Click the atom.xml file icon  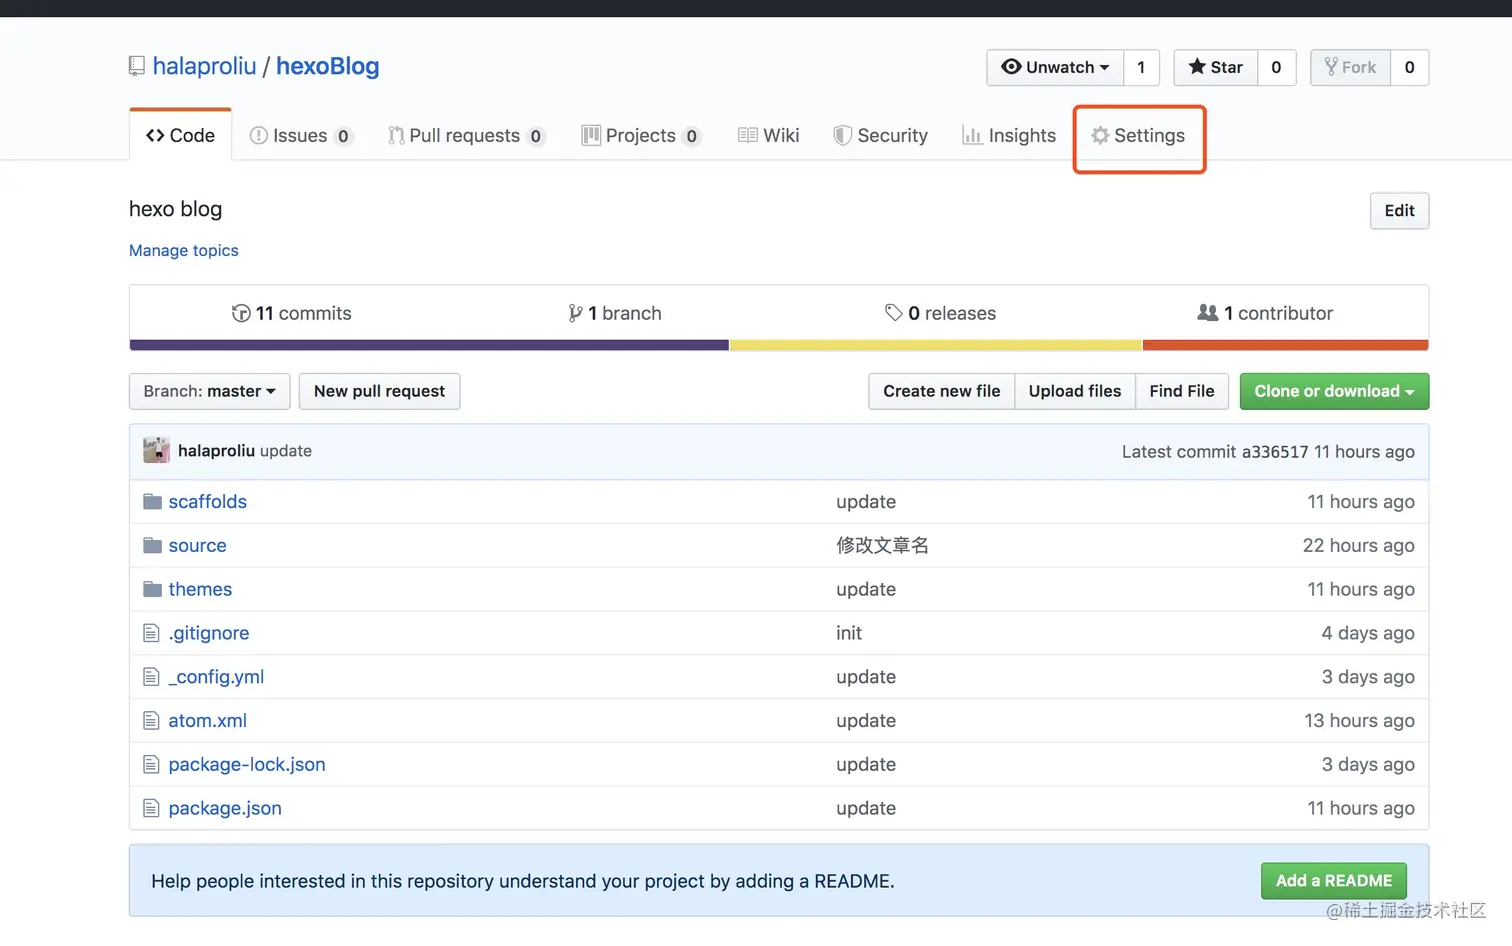tap(151, 721)
